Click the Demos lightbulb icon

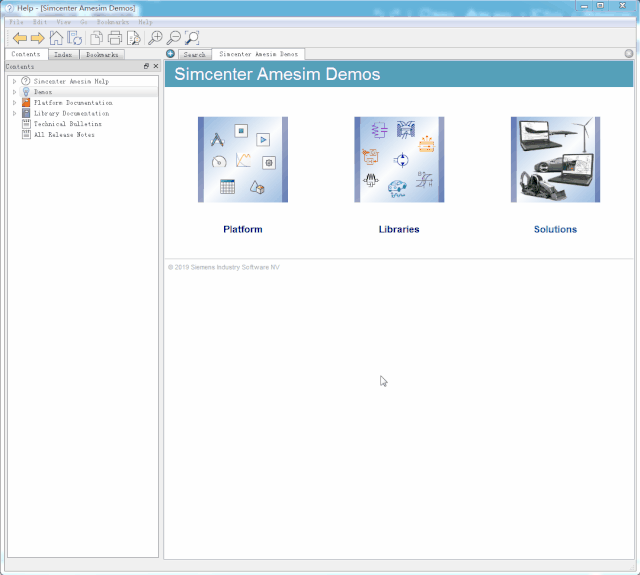[x=26, y=91]
